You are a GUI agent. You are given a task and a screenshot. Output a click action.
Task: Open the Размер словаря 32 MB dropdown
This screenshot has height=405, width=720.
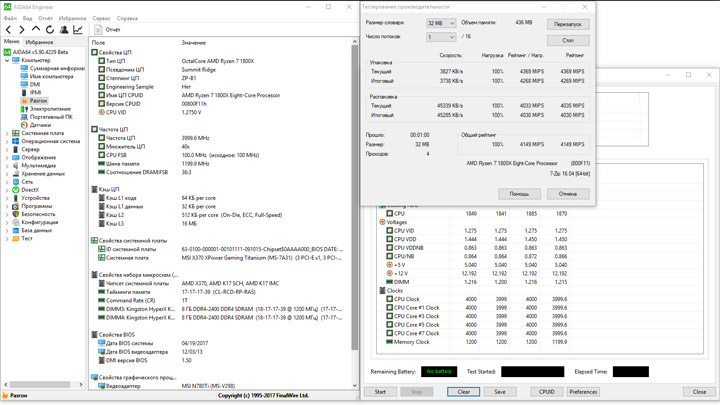tap(441, 23)
